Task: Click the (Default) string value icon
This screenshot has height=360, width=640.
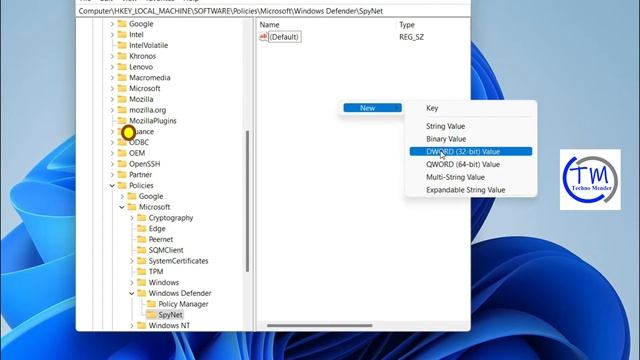Action: 263,37
